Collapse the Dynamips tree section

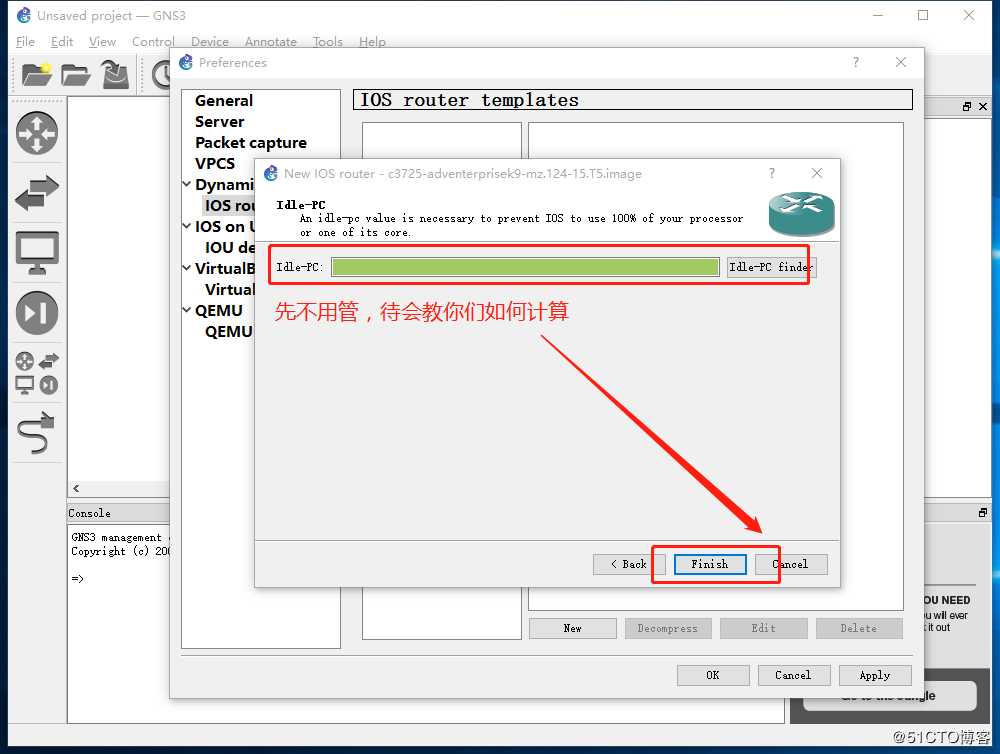pyautogui.click(x=187, y=184)
